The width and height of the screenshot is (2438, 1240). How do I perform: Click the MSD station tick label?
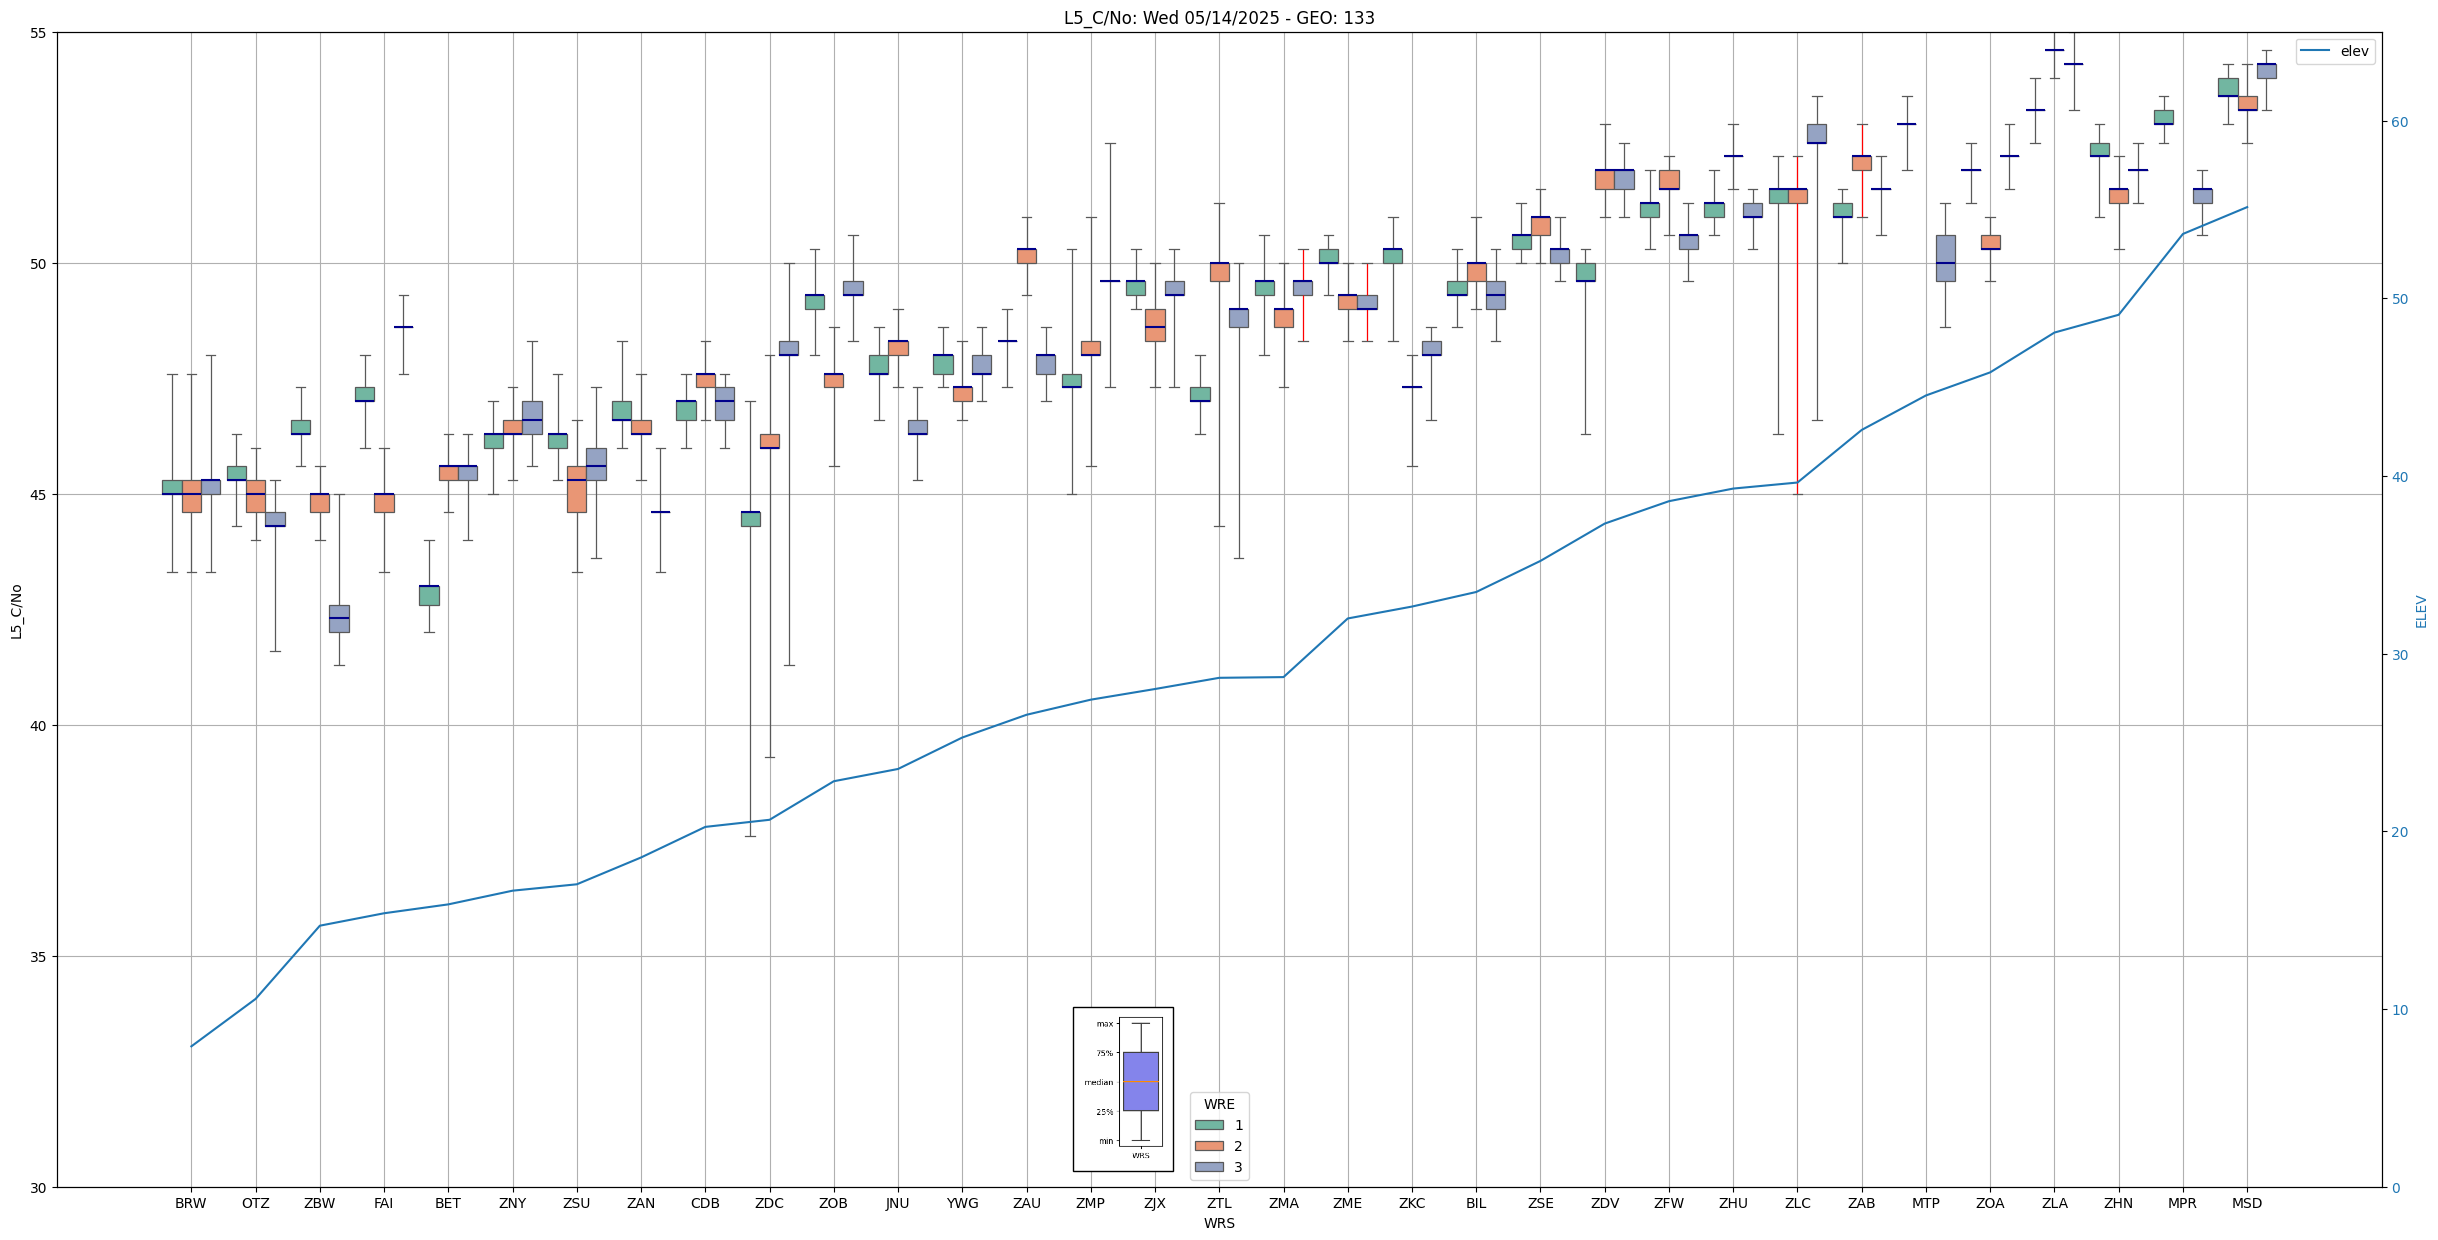pos(2246,1203)
